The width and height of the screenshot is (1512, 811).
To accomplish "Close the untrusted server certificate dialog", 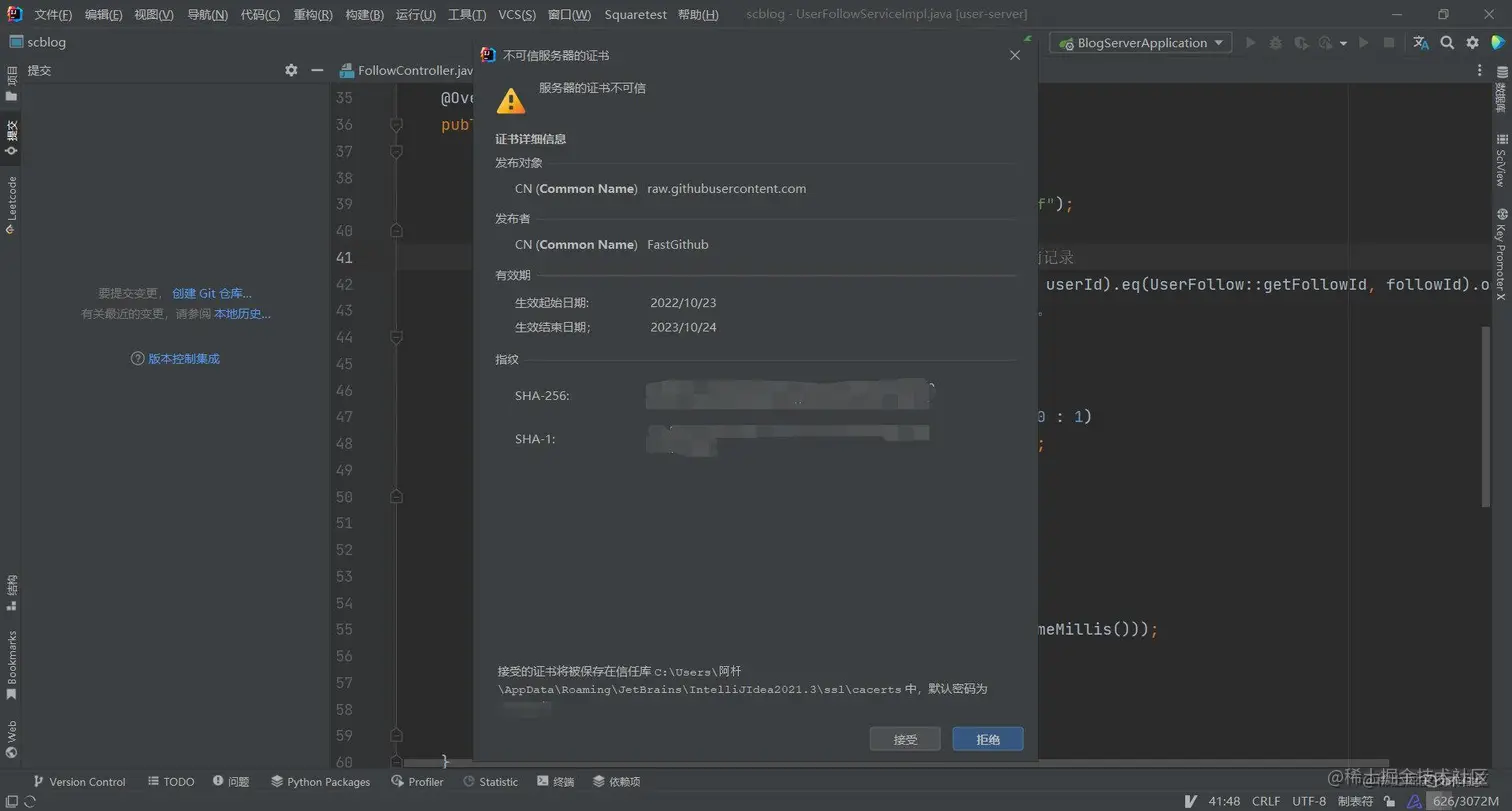I will coord(1015,55).
